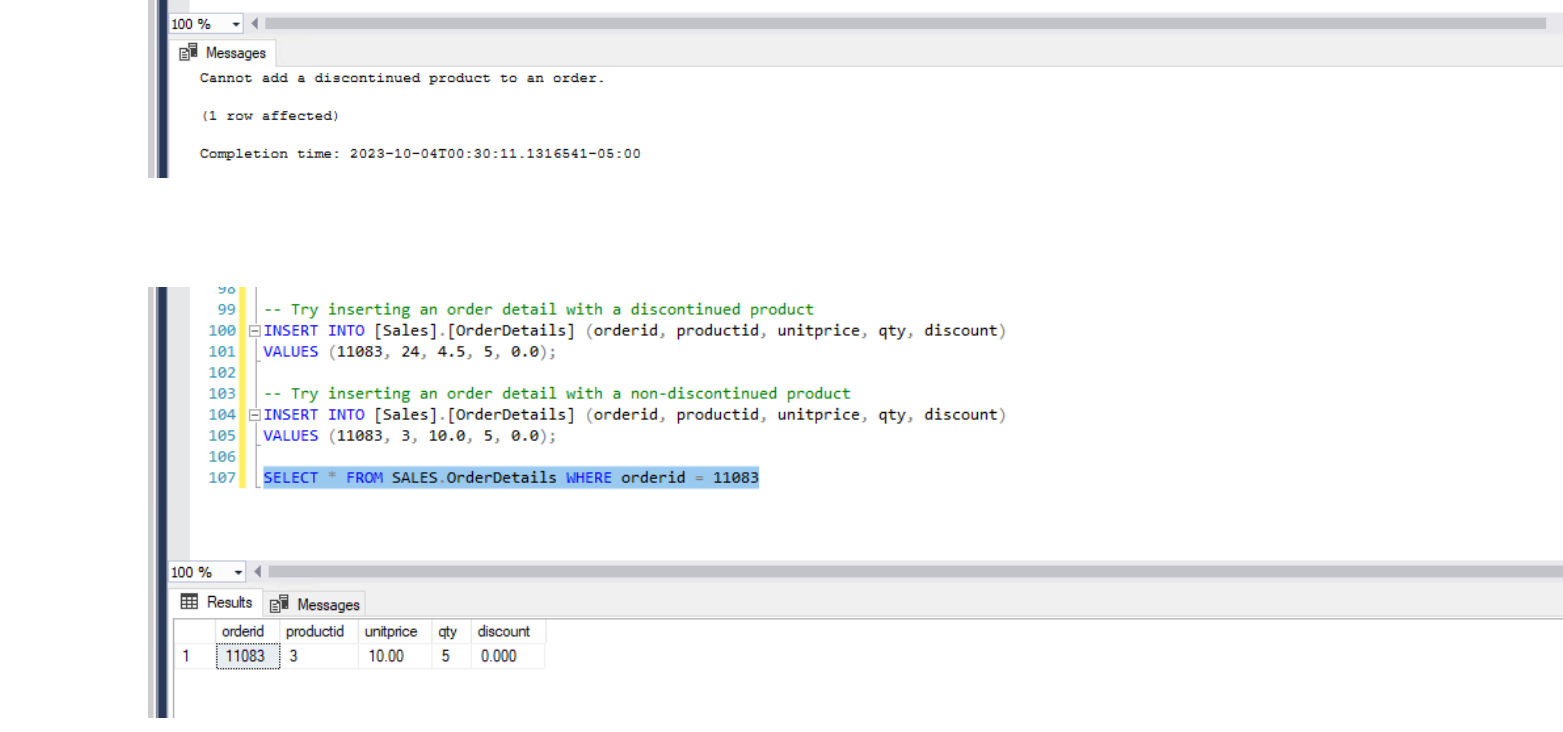1563x732 pixels.
Task: Open the bottom pane 100% zoom dropdown
Action: coord(238,571)
